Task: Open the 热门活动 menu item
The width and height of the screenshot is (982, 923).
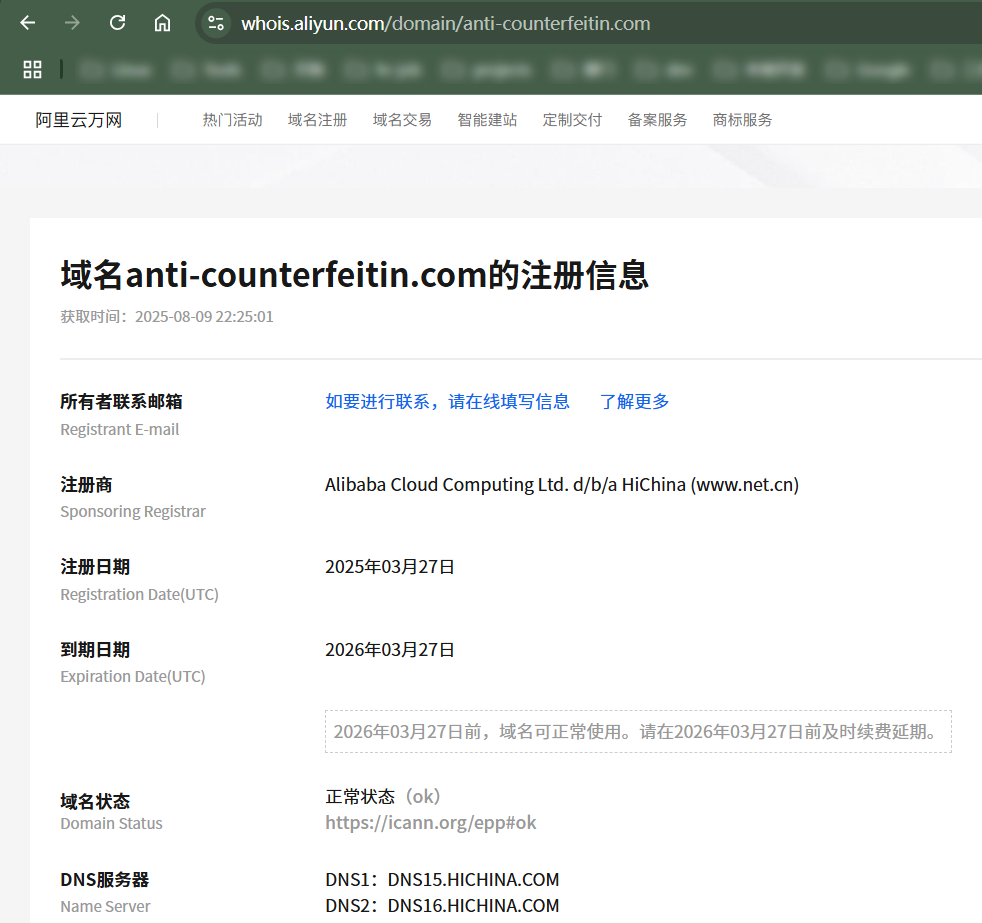Action: (232, 120)
